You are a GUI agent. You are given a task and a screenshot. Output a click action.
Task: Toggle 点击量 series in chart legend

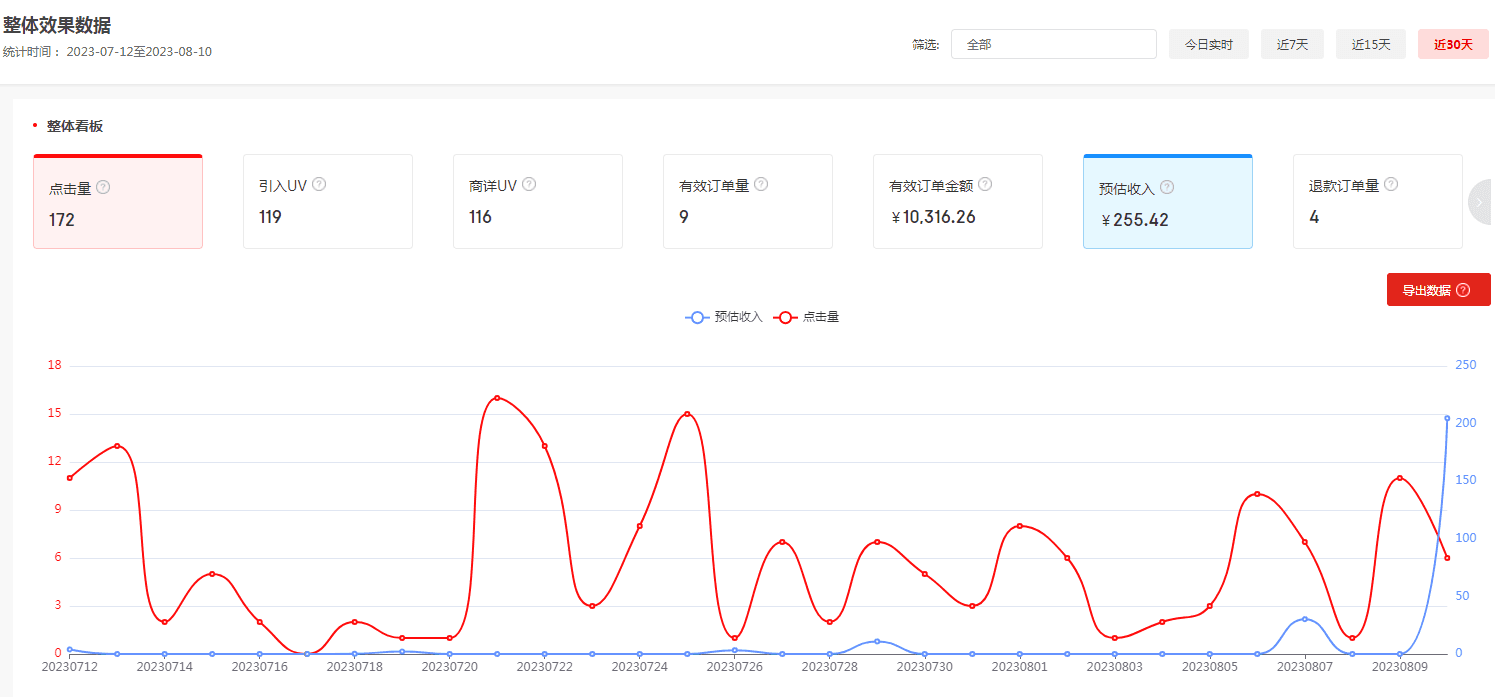pos(807,317)
